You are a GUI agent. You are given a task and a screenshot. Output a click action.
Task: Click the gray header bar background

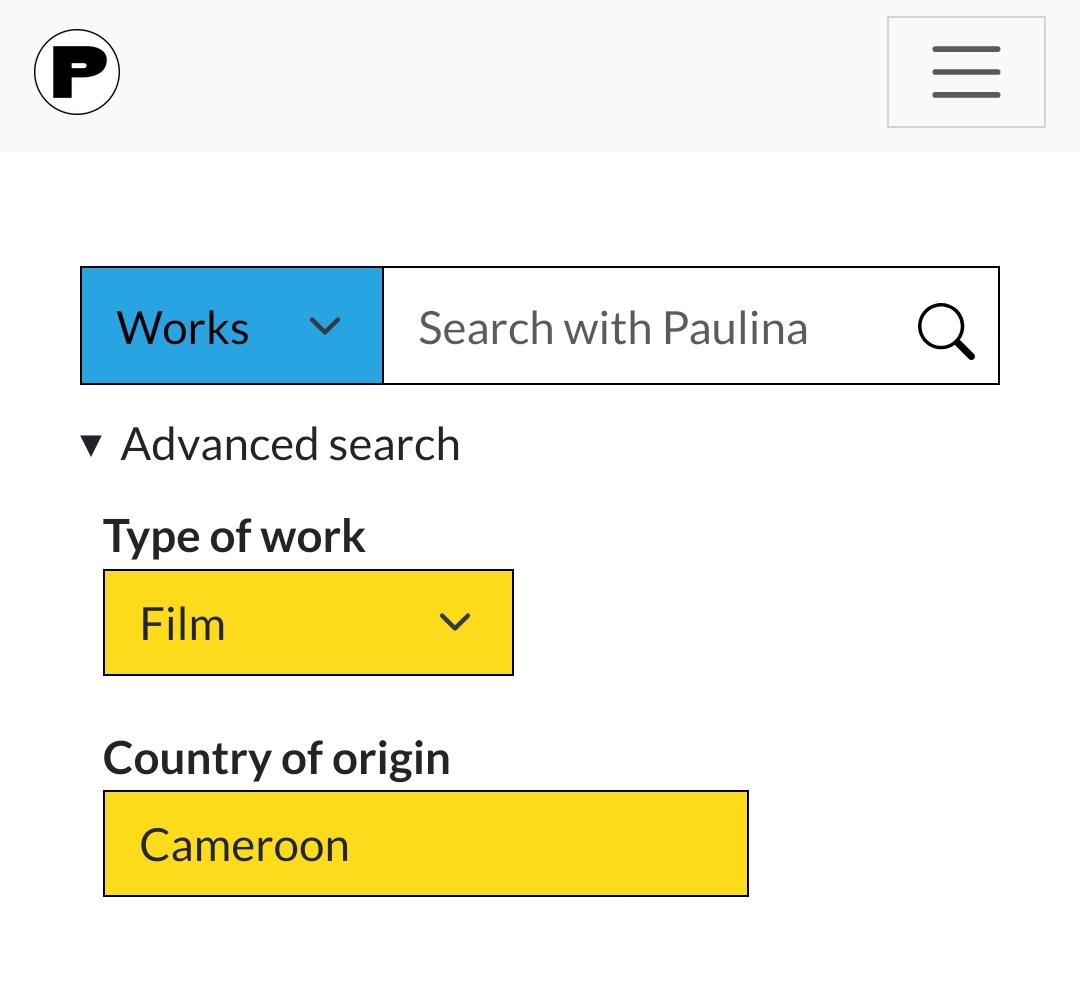(x=500, y=75)
